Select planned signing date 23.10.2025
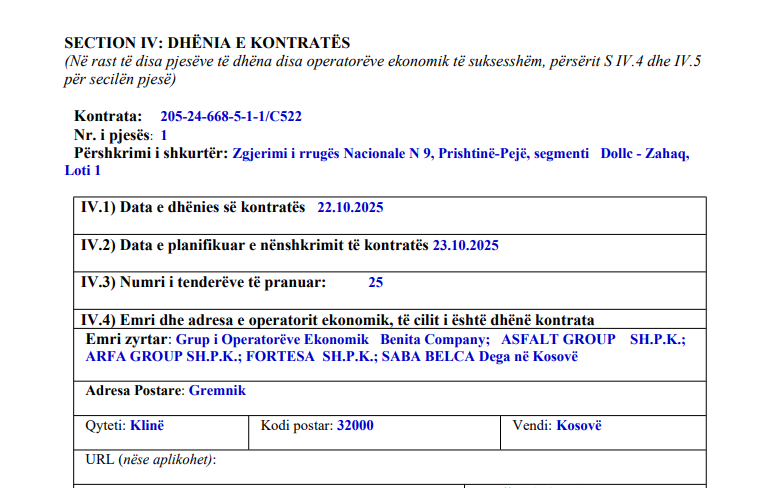The height and width of the screenshot is (488, 776). [x=465, y=245]
